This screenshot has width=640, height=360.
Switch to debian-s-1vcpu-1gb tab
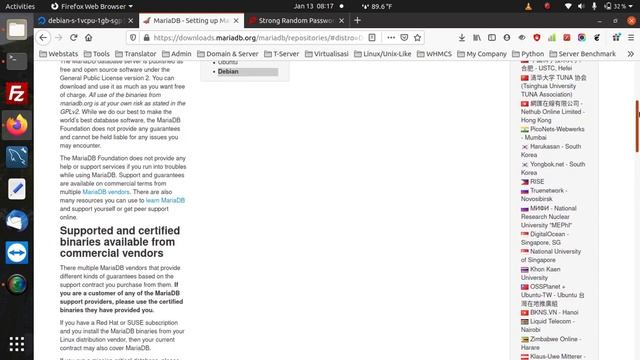86,20
